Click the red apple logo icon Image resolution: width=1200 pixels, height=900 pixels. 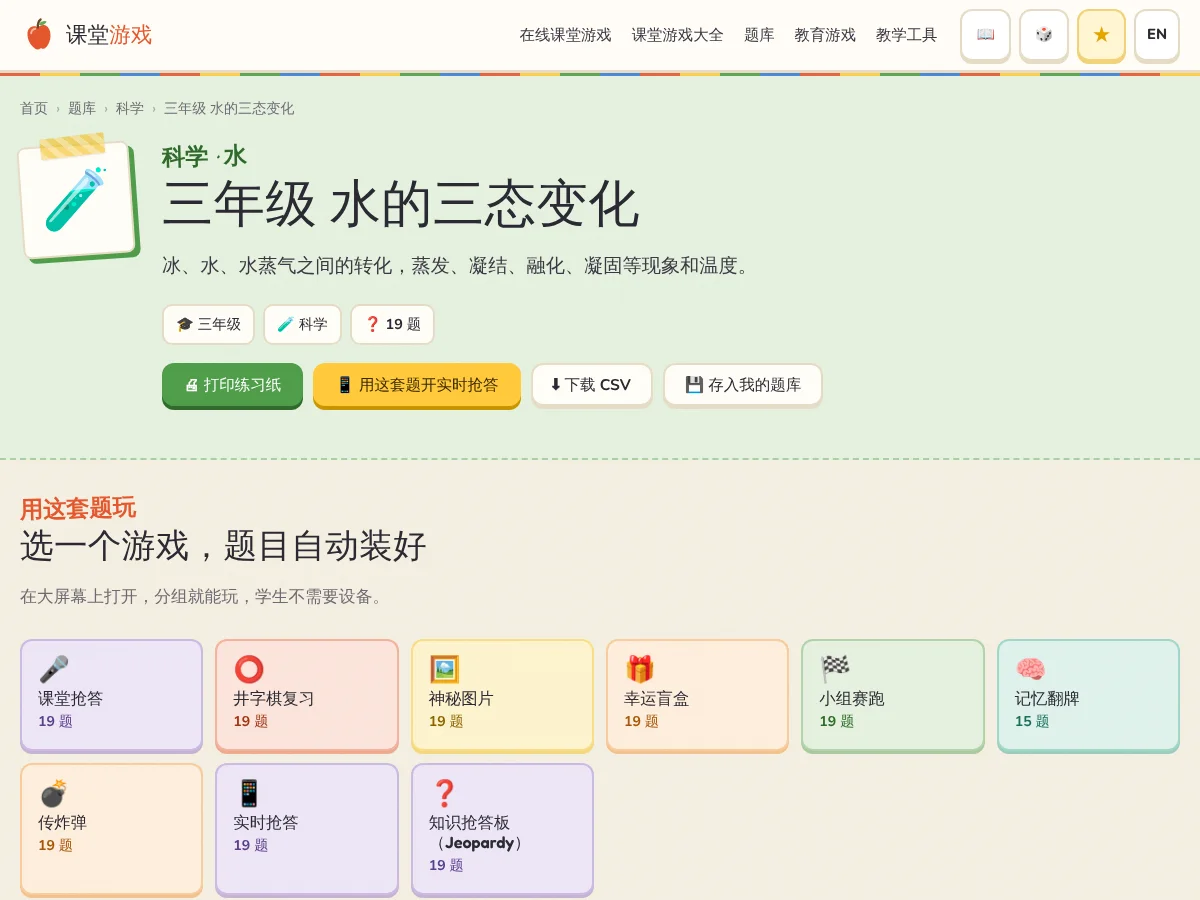(x=39, y=35)
